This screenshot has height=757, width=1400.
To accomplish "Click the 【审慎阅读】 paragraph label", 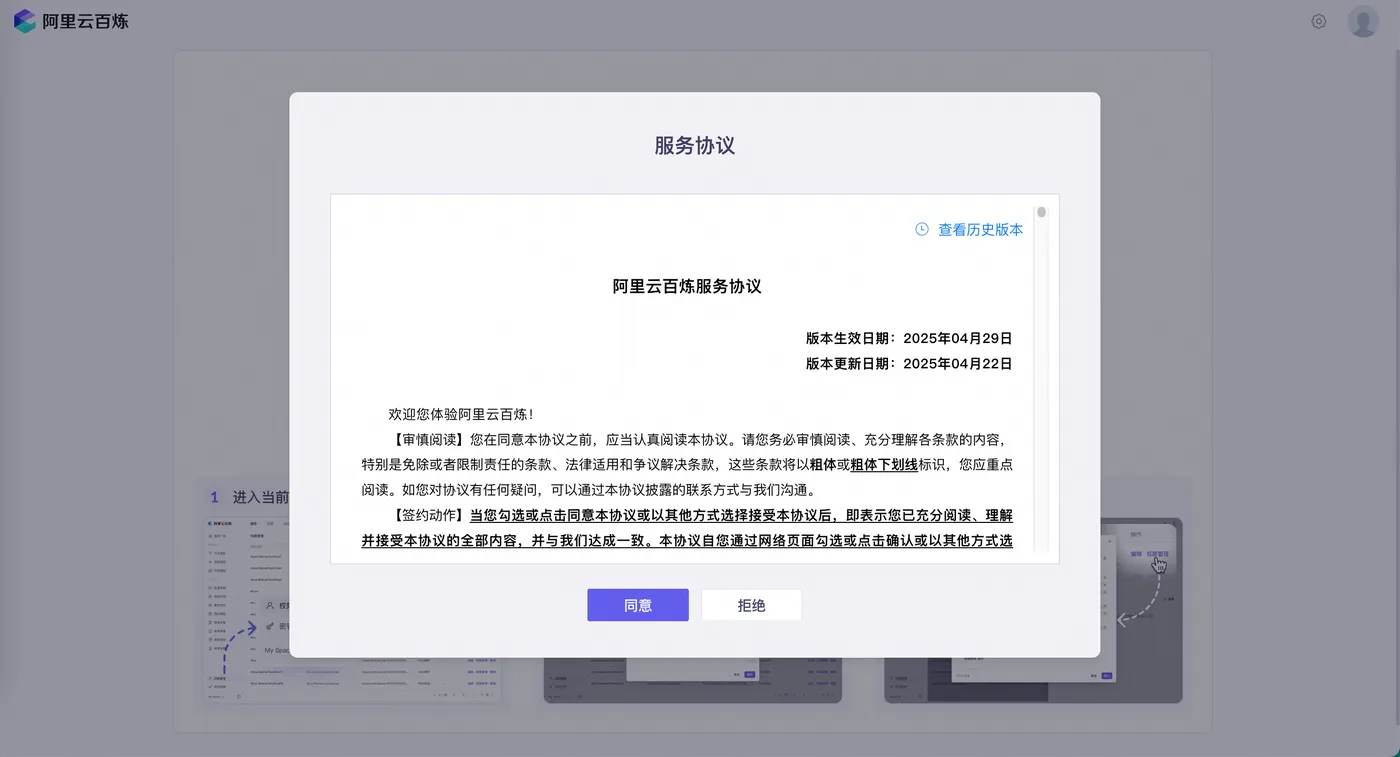I will pos(428,439).
